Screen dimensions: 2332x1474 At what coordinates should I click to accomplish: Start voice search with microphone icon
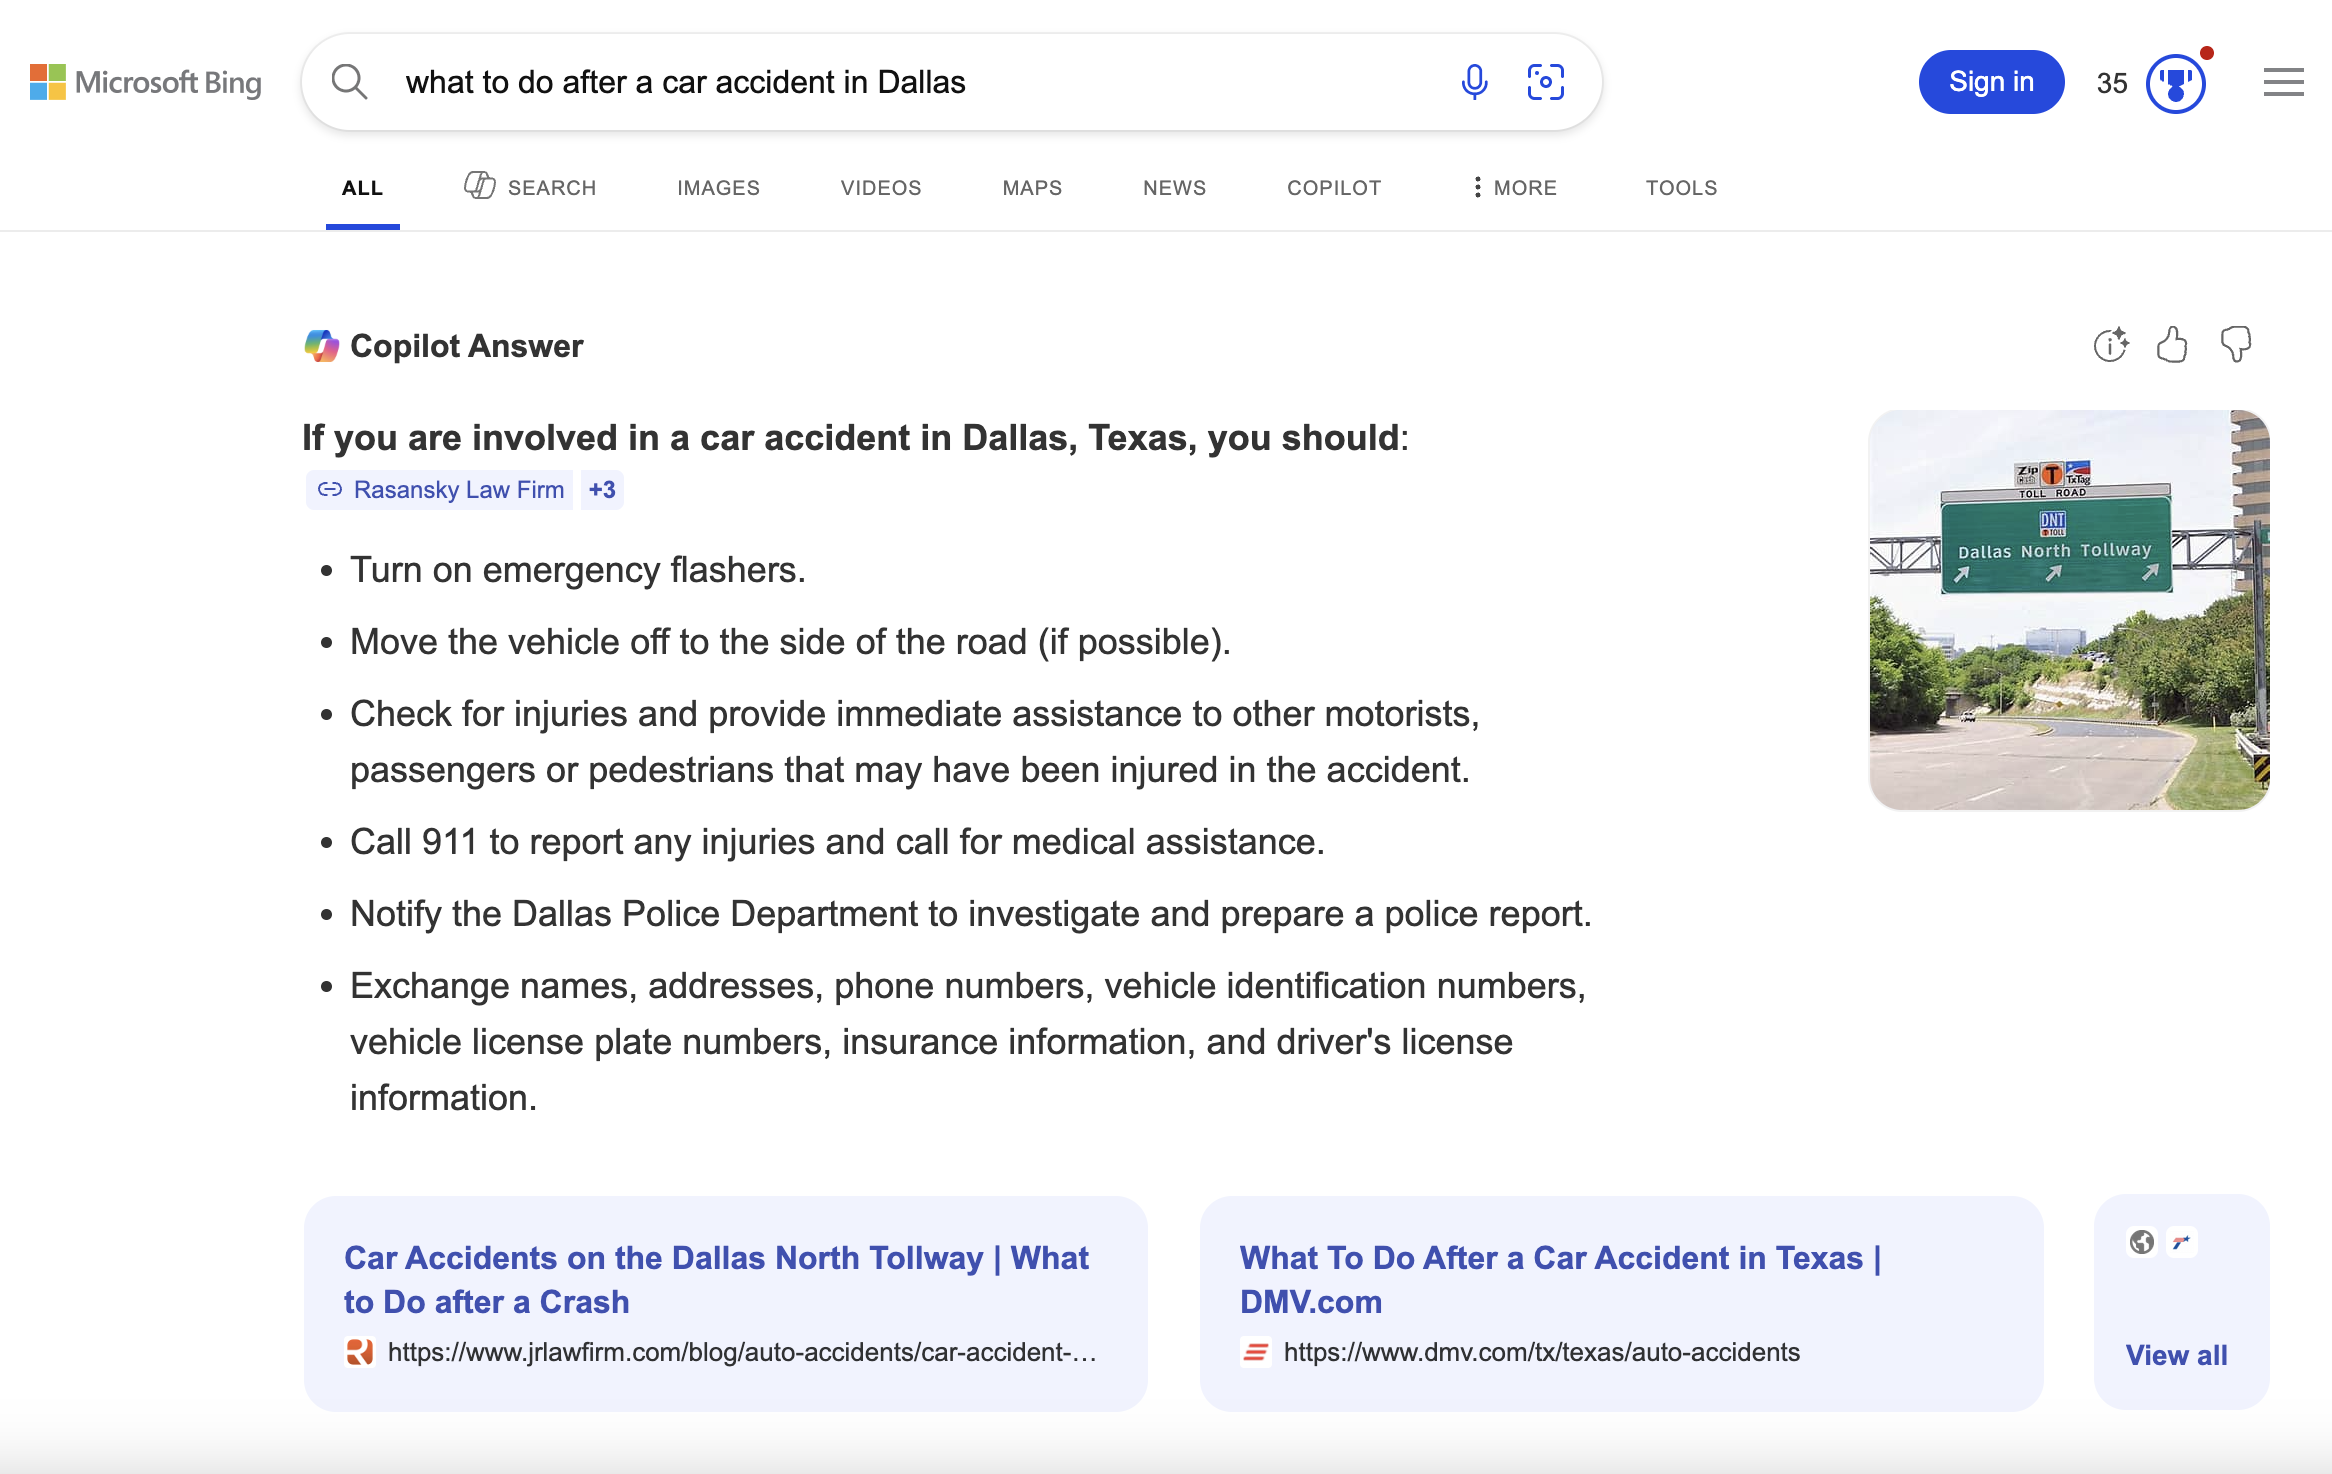pyautogui.click(x=1474, y=82)
